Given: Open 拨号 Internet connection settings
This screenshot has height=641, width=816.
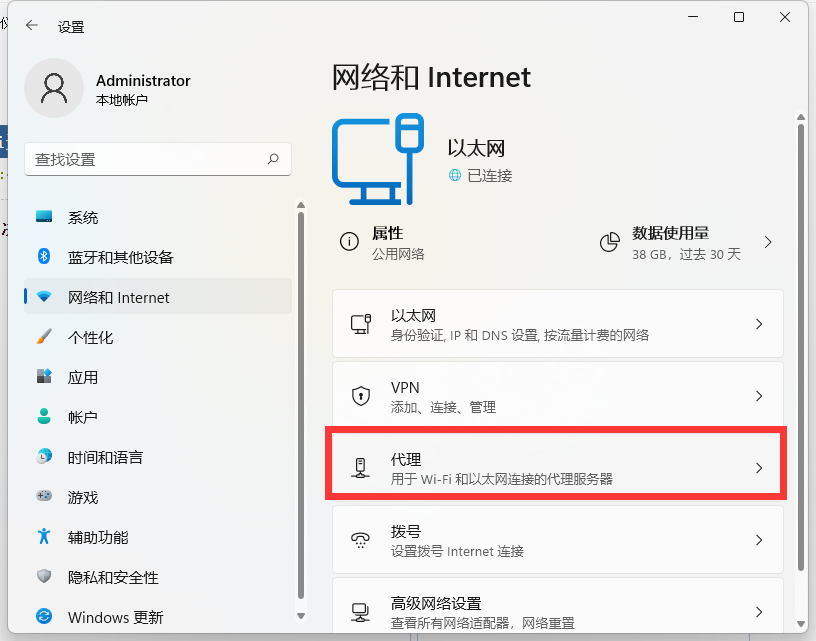Looking at the screenshot, I should 558,540.
